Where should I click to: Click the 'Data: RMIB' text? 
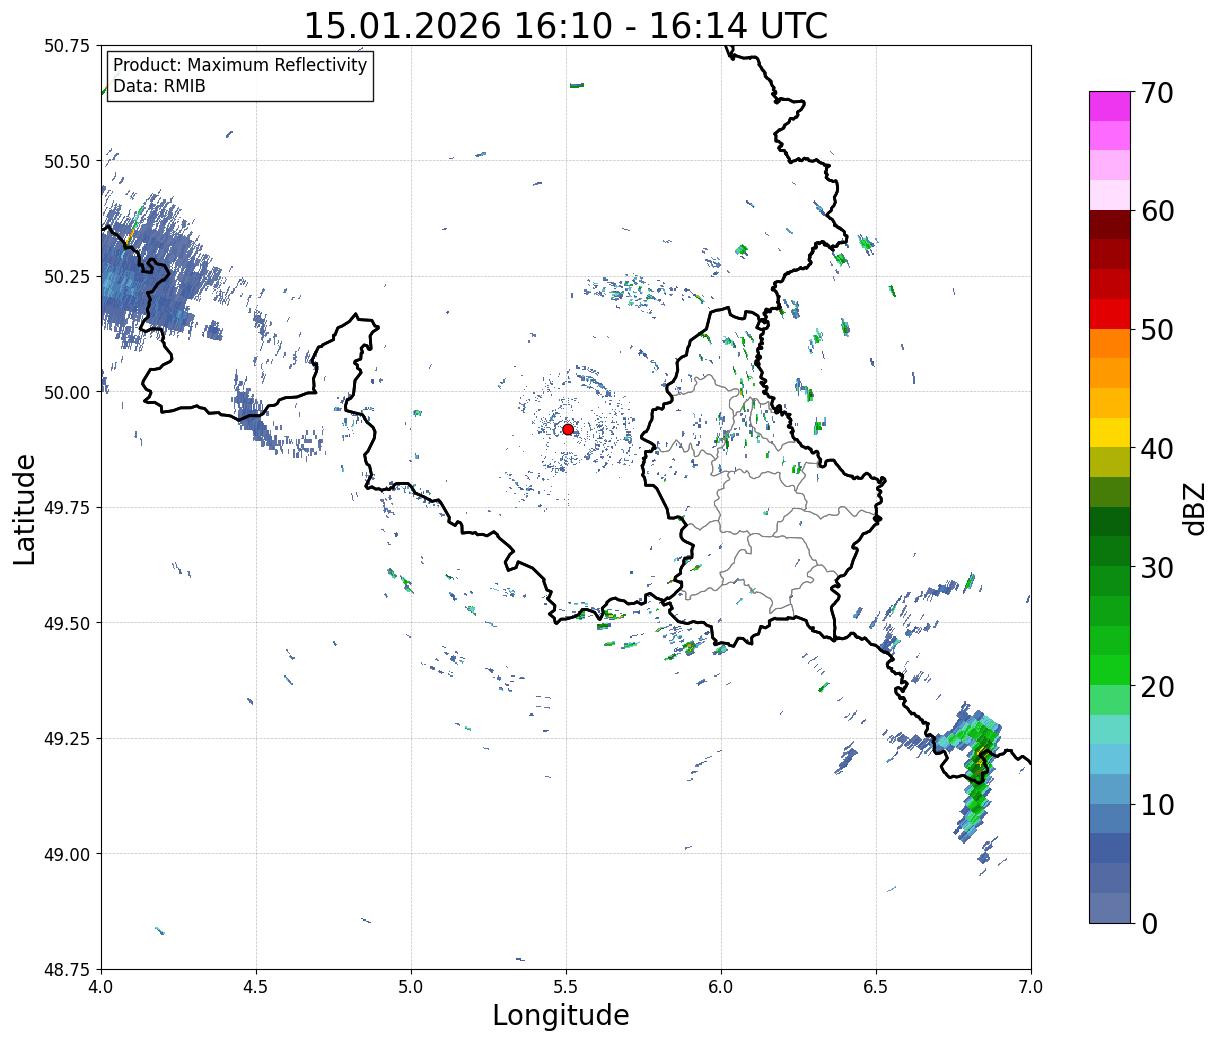click(x=159, y=87)
